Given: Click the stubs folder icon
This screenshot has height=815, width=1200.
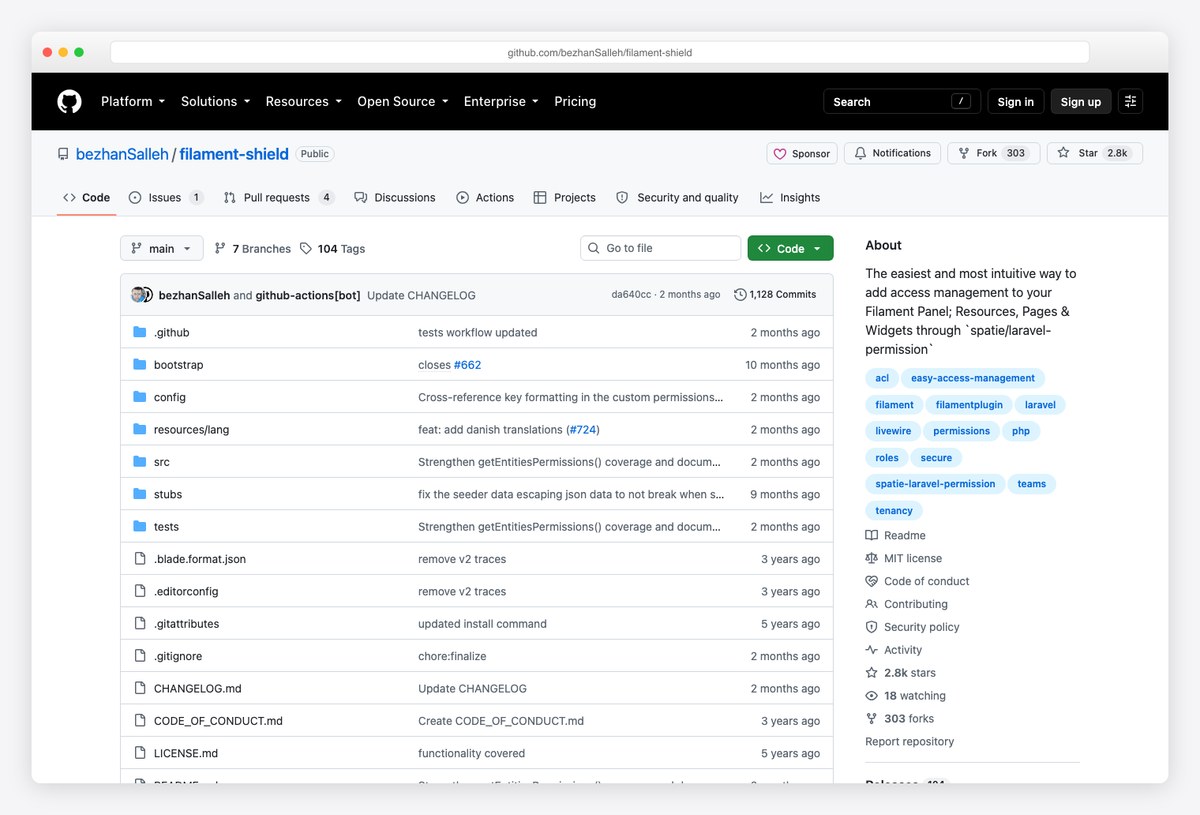Looking at the screenshot, I should click(140, 494).
